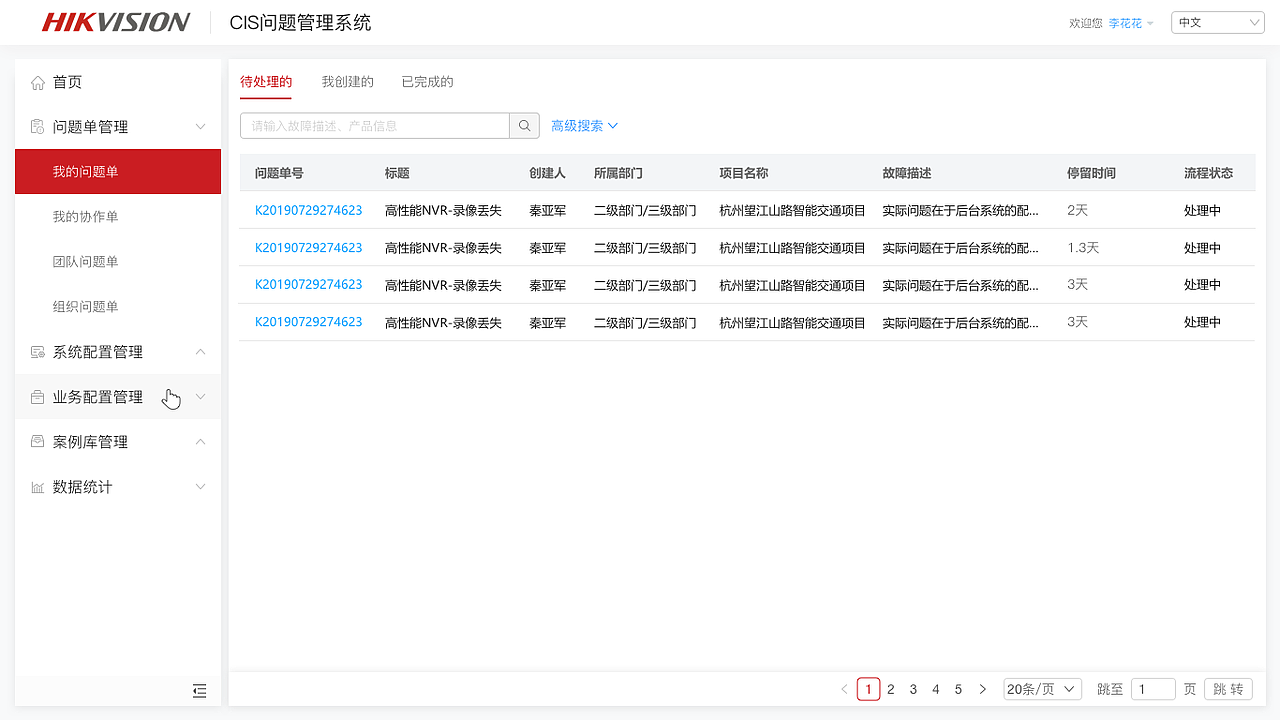
Task: Open the 20条/页 page size selector
Action: coord(1042,688)
